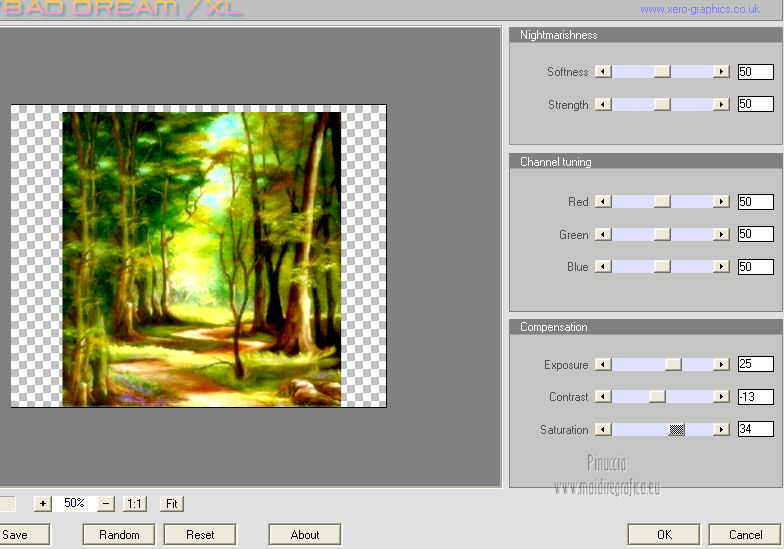The image size is (784, 549).
Task: Click the Green value field
Action: tap(756, 234)
